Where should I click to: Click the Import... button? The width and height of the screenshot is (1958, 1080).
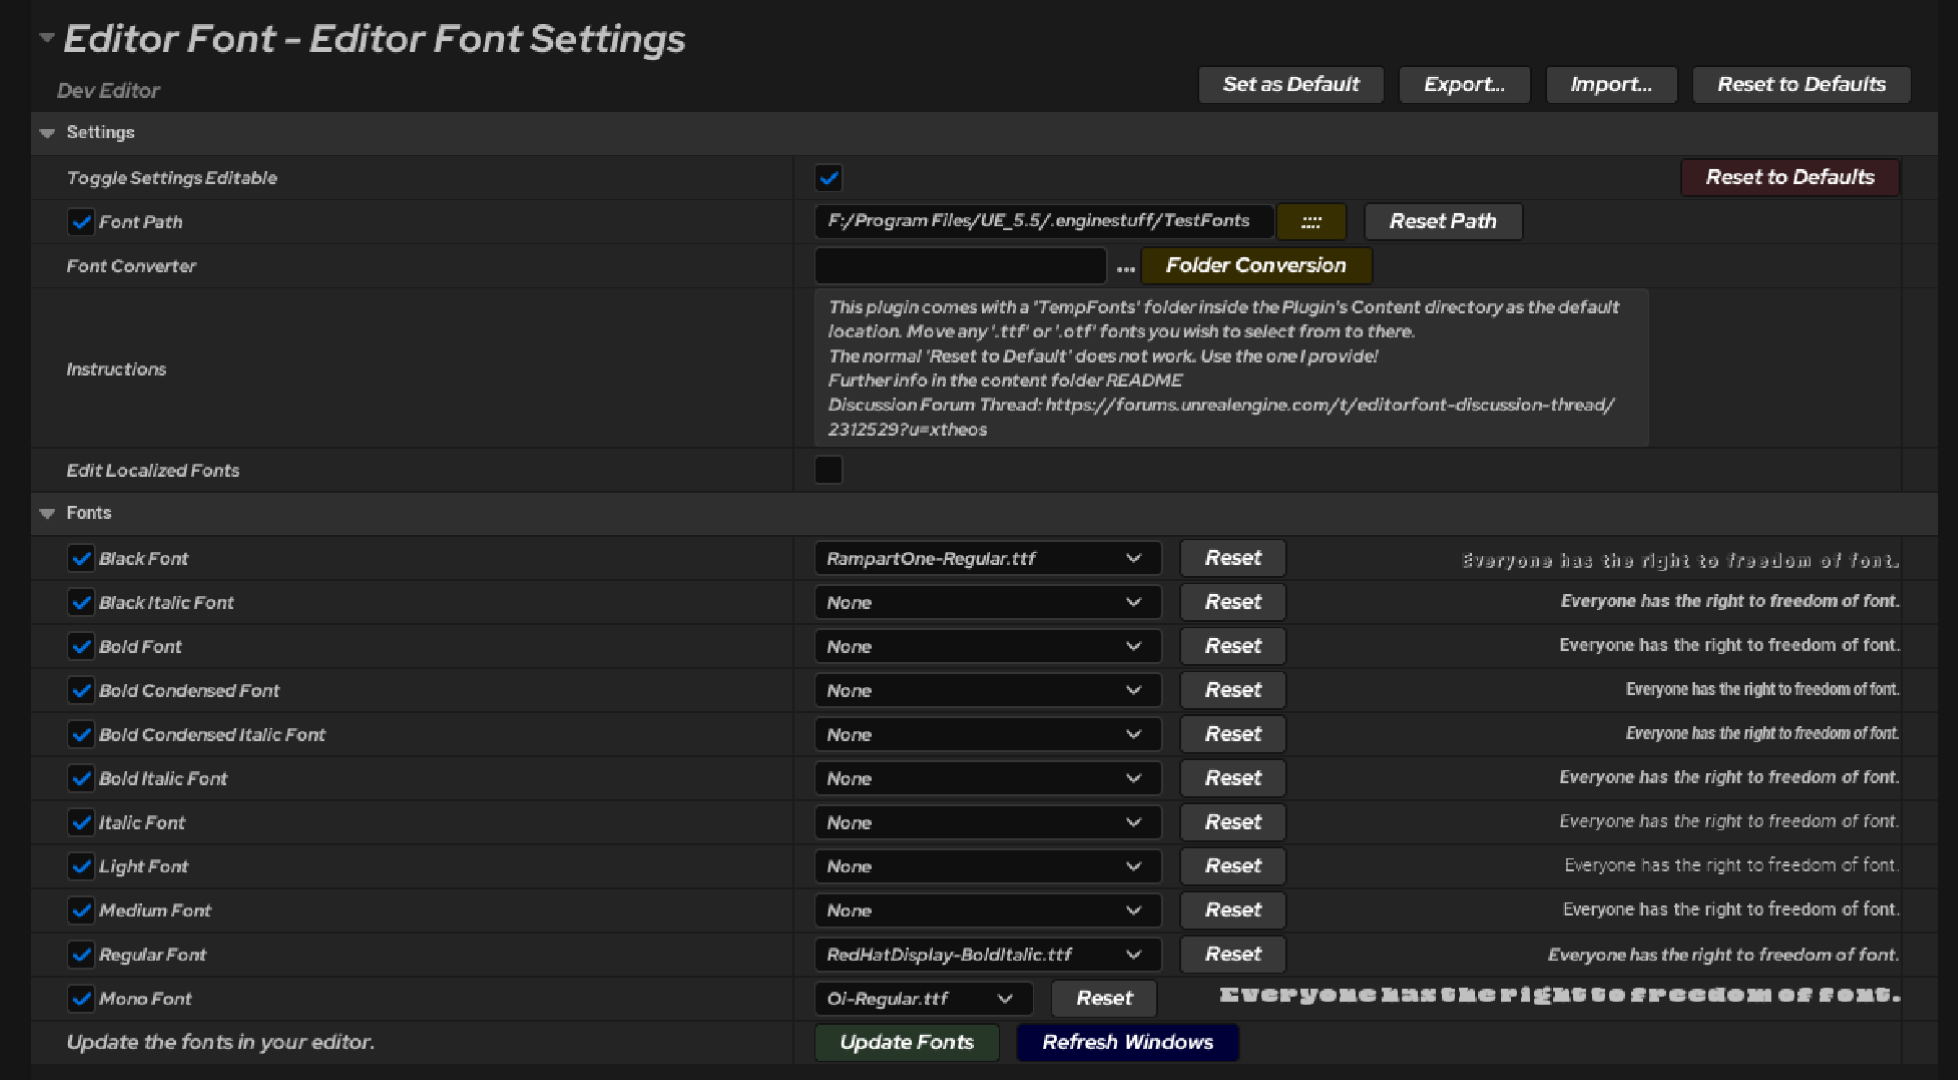pos(1611,85)
